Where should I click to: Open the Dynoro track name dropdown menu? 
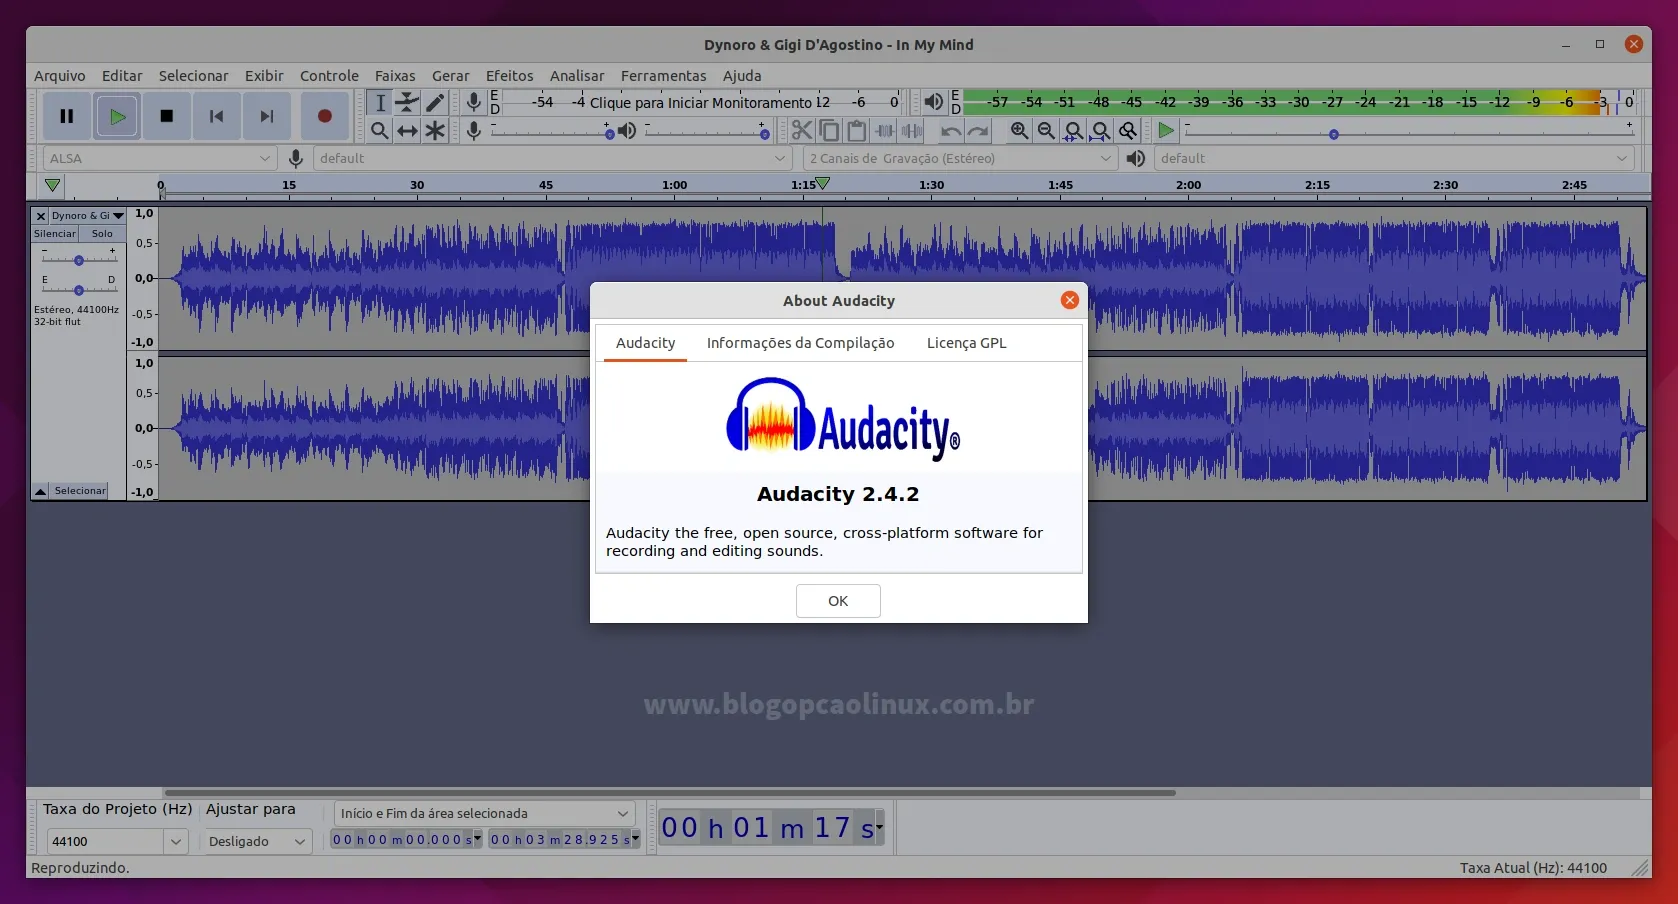coord(88,215)
